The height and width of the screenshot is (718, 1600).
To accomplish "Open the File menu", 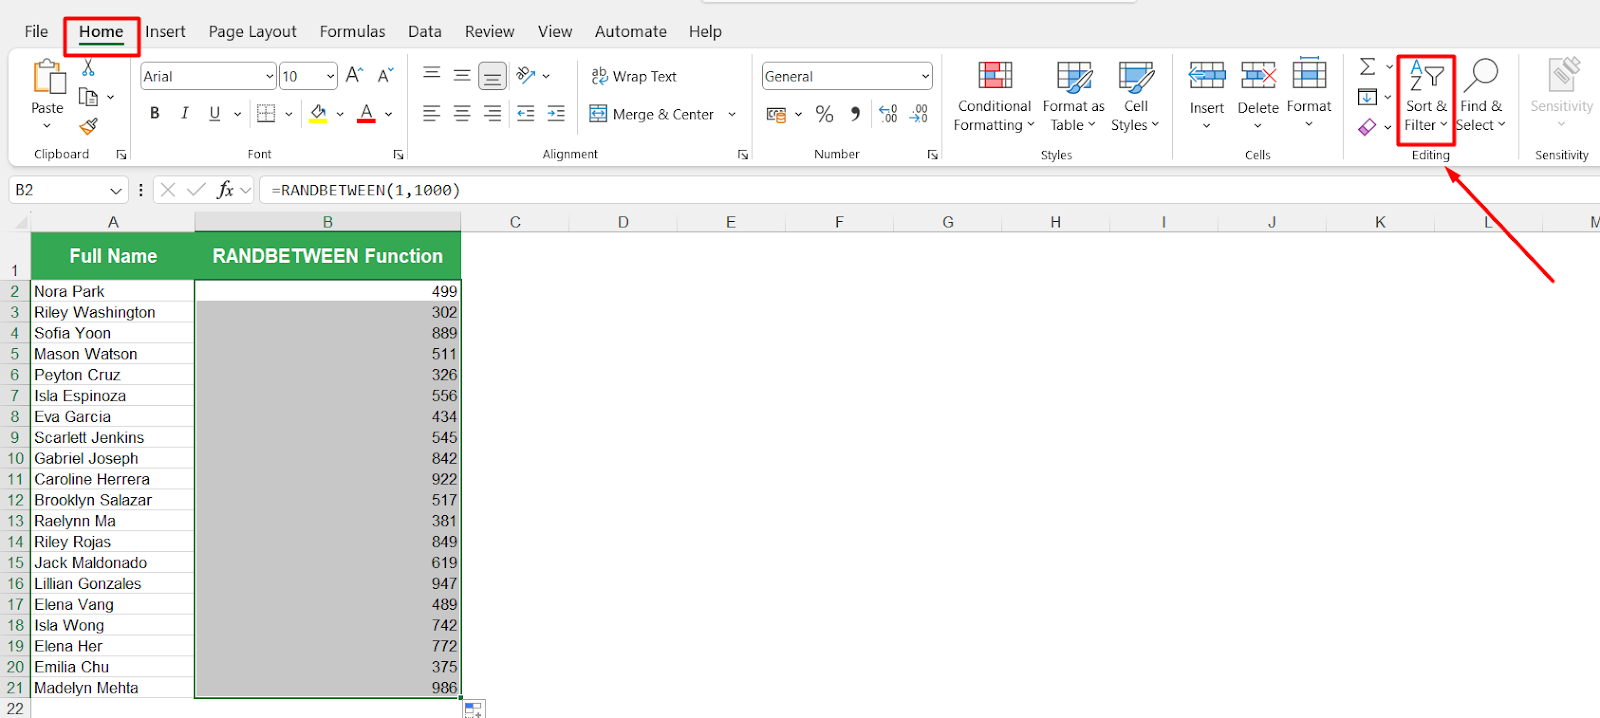I will pos(36,32).
